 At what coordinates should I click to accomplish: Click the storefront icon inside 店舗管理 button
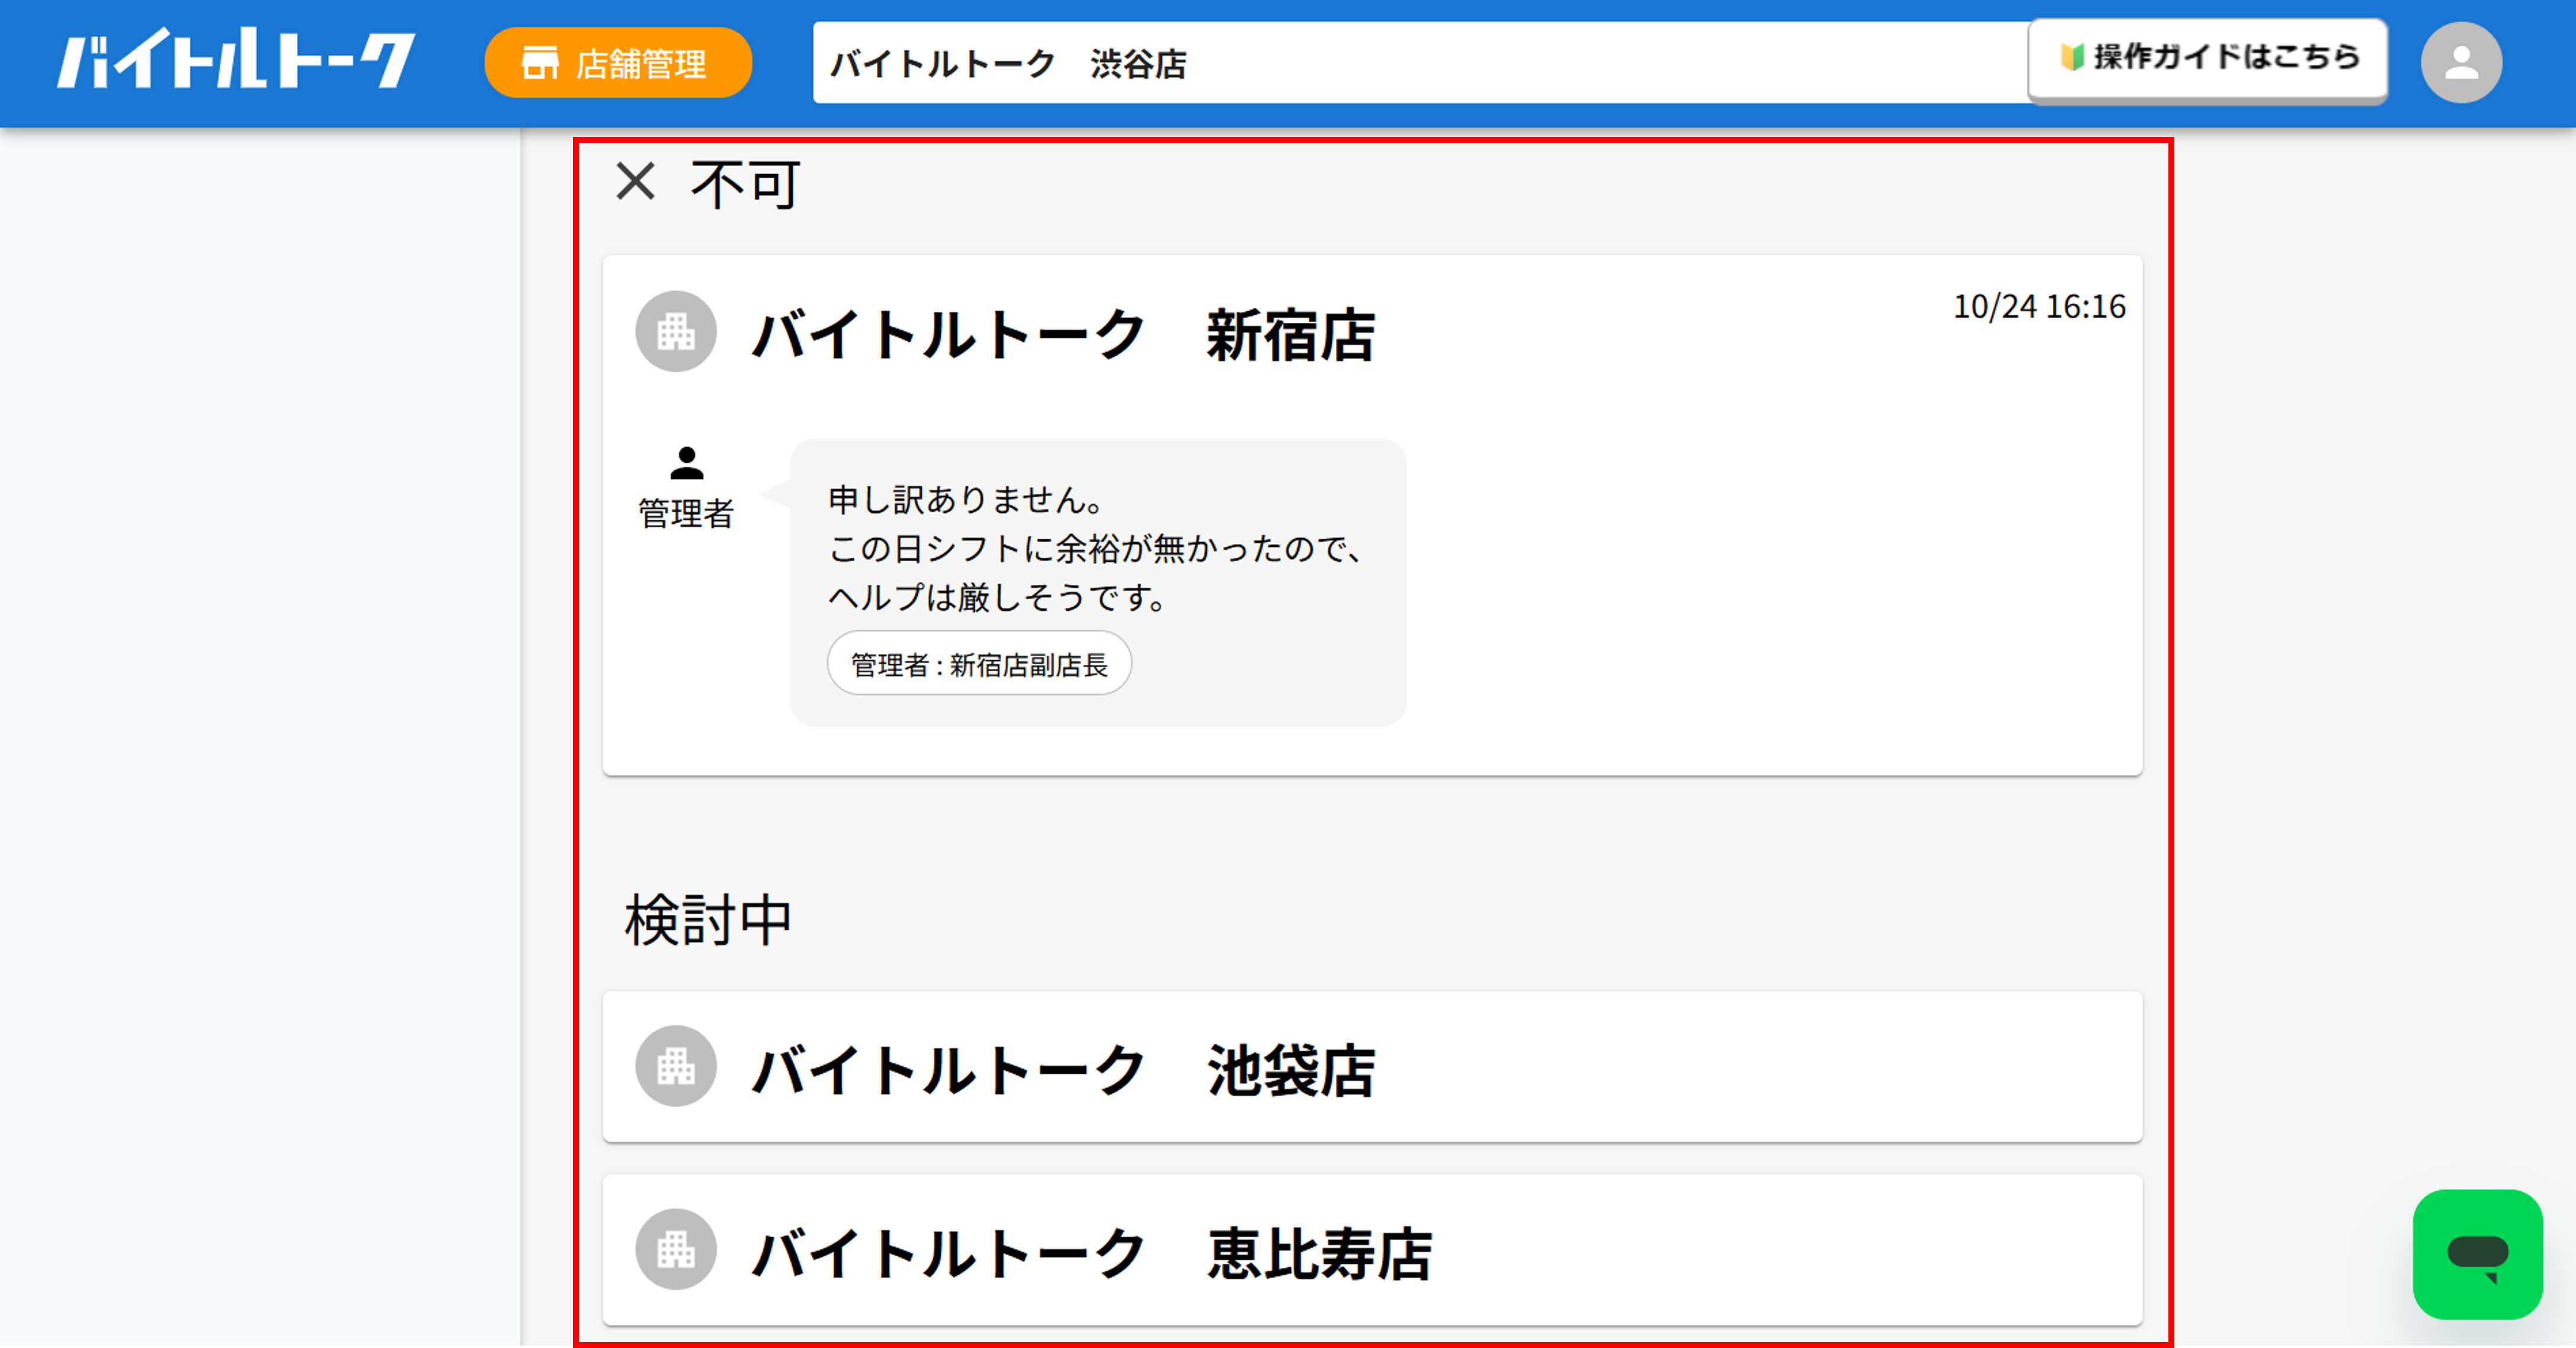click(540, 63)
